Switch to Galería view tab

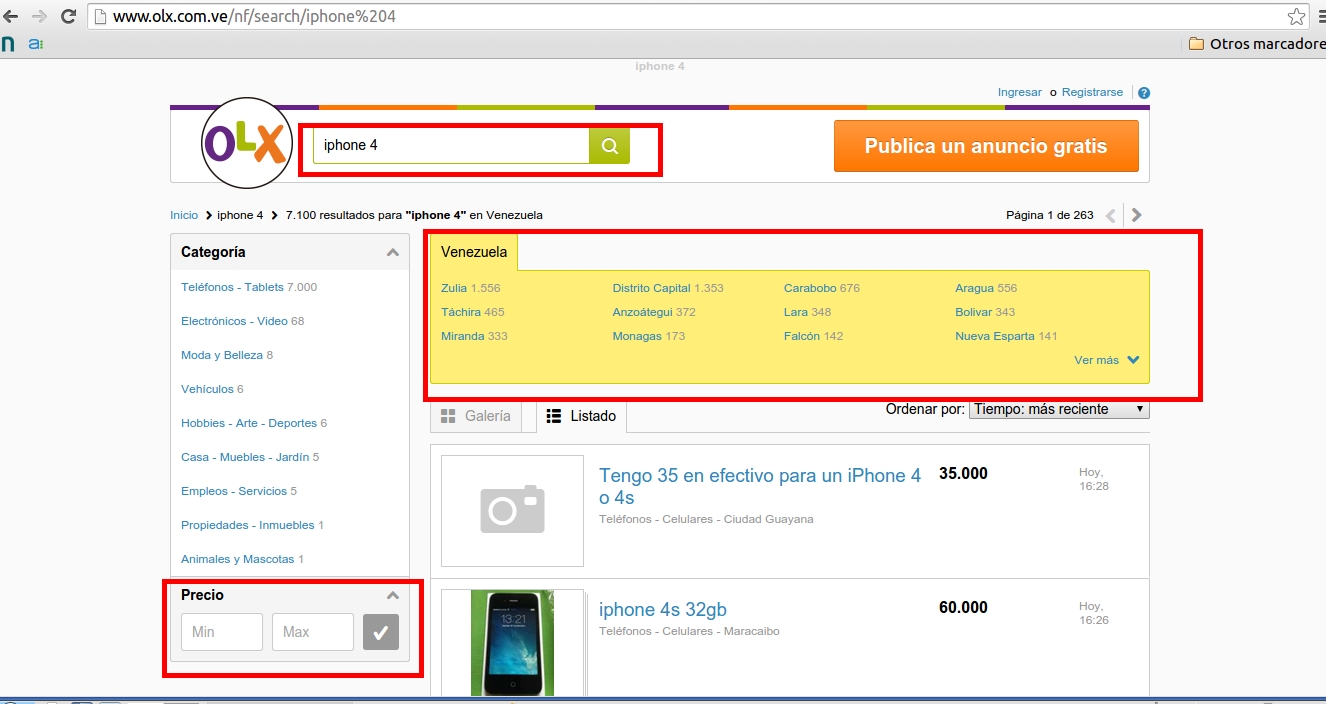(x=476, y=416)
